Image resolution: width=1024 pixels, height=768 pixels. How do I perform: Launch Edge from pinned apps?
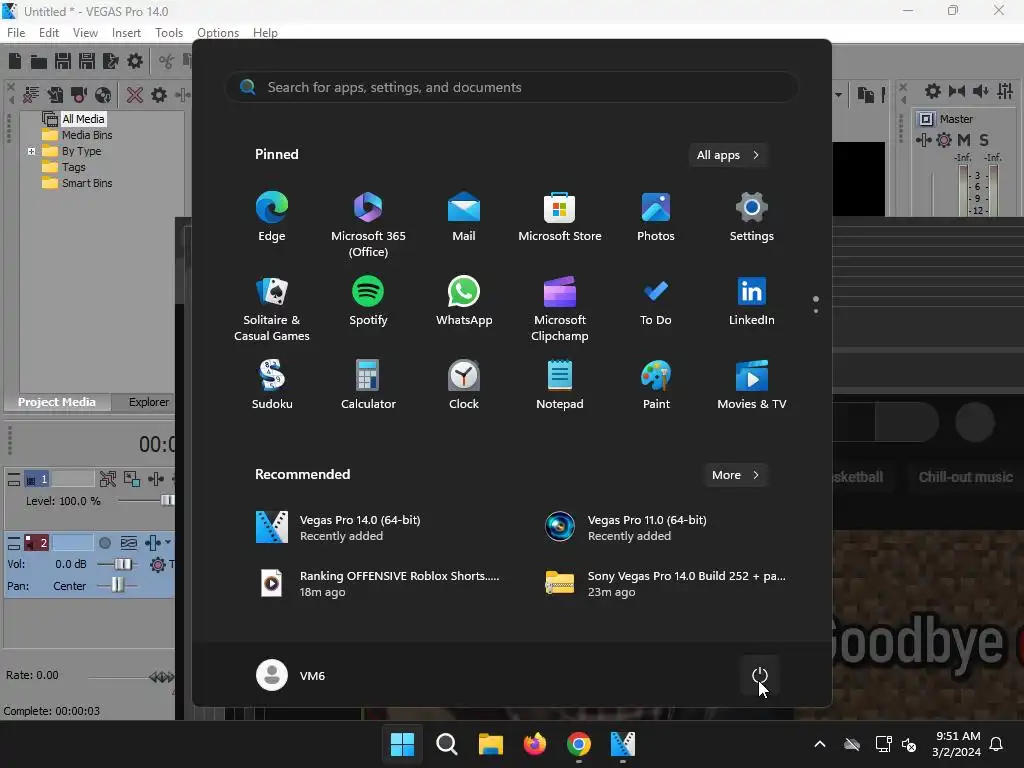(272, 217)
